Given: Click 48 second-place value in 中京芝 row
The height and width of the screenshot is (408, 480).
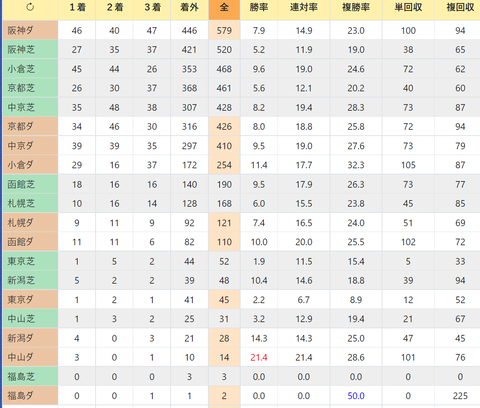Looking at the screenshot, I should (x=114, y=107).
